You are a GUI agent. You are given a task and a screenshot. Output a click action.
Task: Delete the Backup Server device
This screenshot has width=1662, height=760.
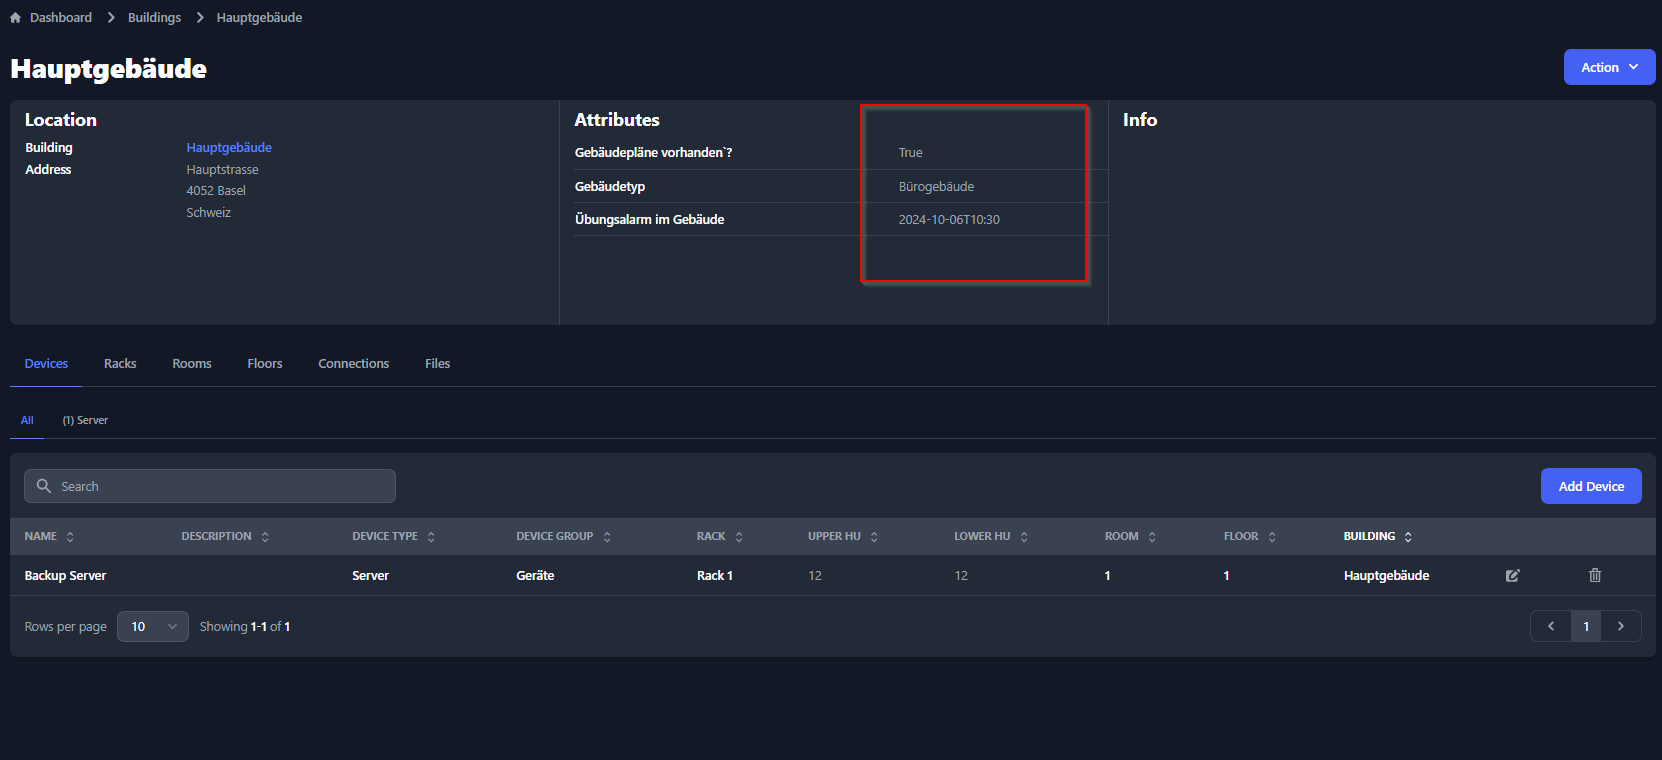pyautogui.click(x=1595, y=576)
